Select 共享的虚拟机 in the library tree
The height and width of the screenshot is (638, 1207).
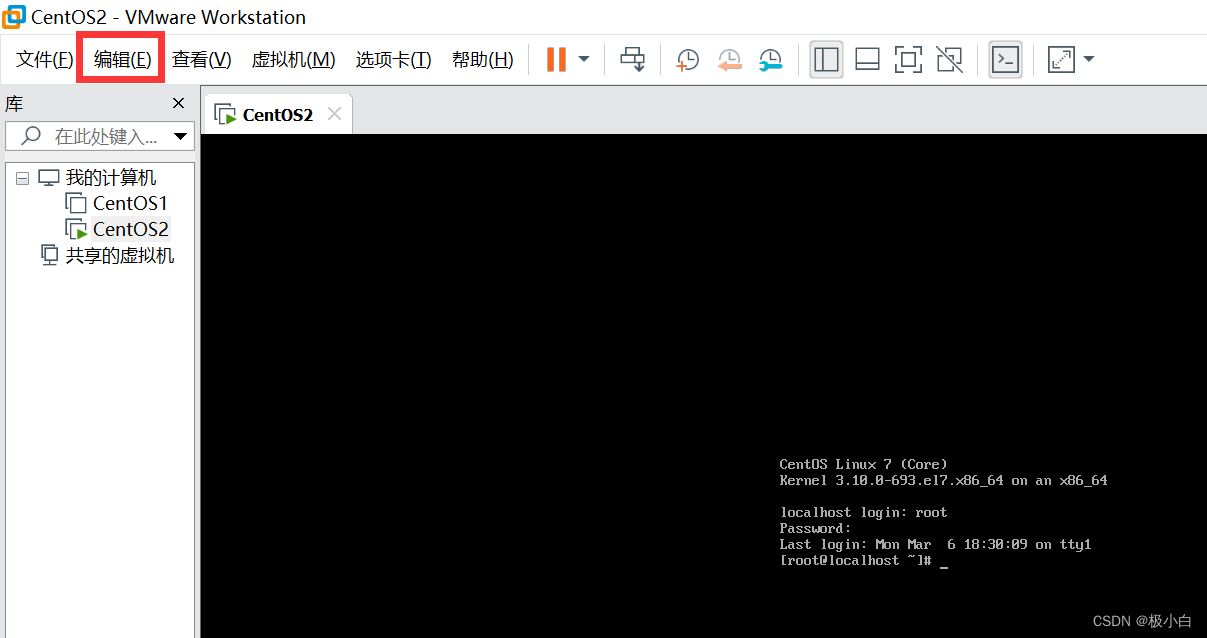pos(120,255)
